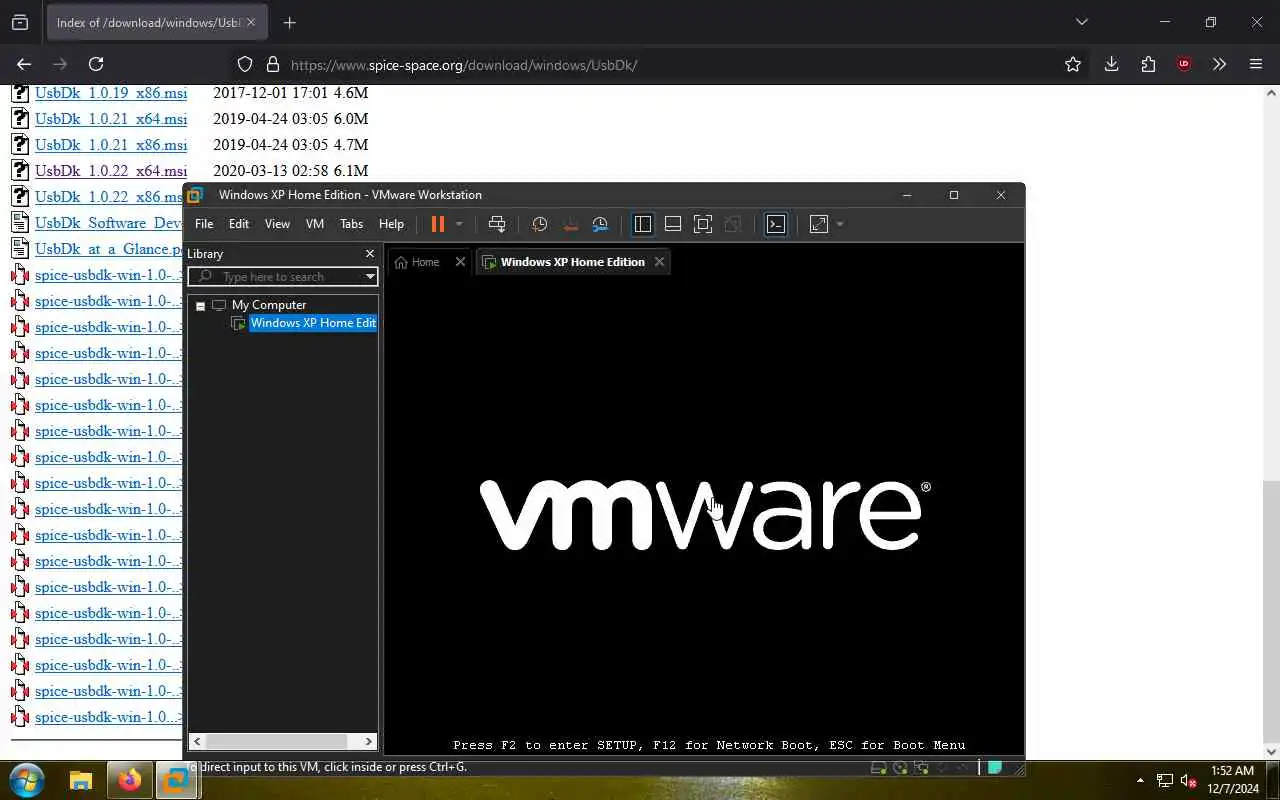The width and height of the screenshot is (1280, 800).
Task: Show more Firefox toolbar tools
Action: pos(1219,64)
